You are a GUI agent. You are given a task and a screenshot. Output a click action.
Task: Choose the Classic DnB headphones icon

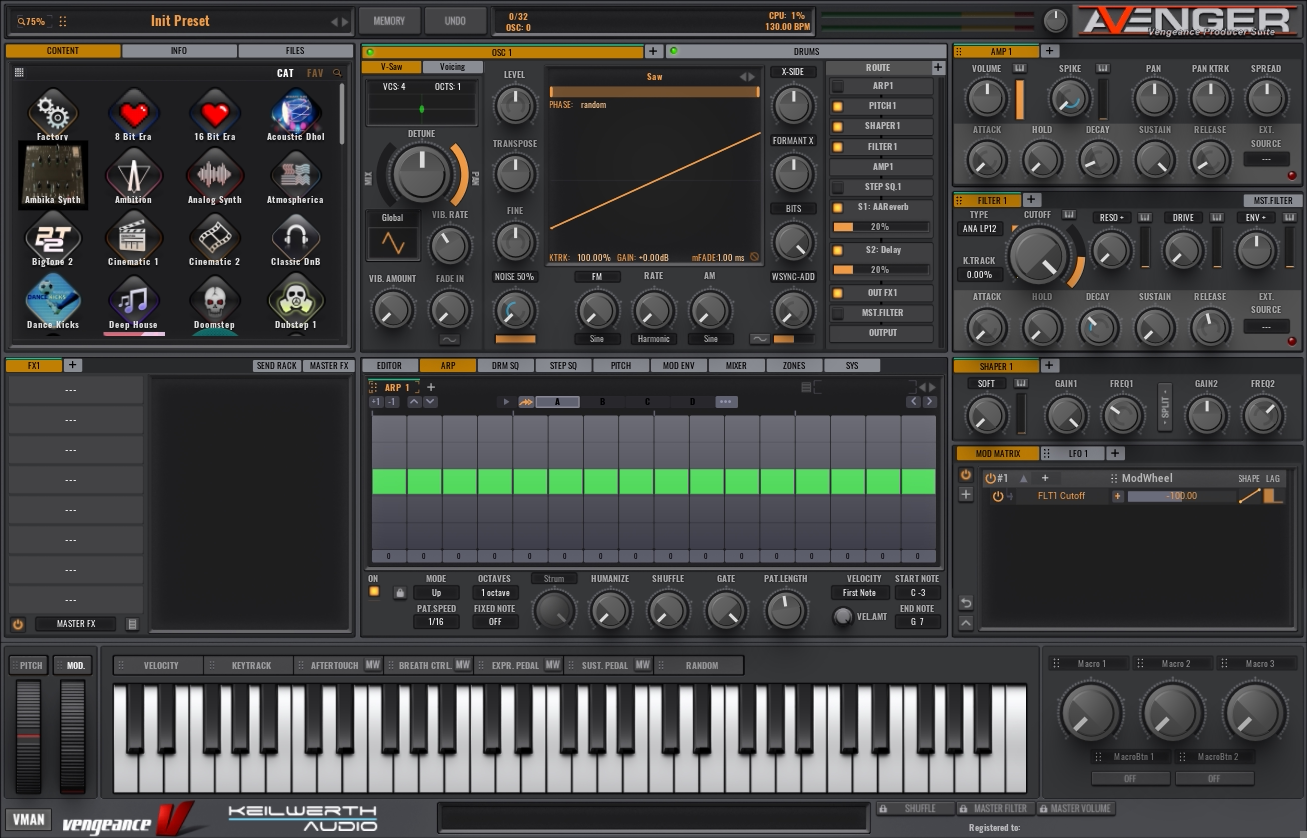click(x=295, y=237)
